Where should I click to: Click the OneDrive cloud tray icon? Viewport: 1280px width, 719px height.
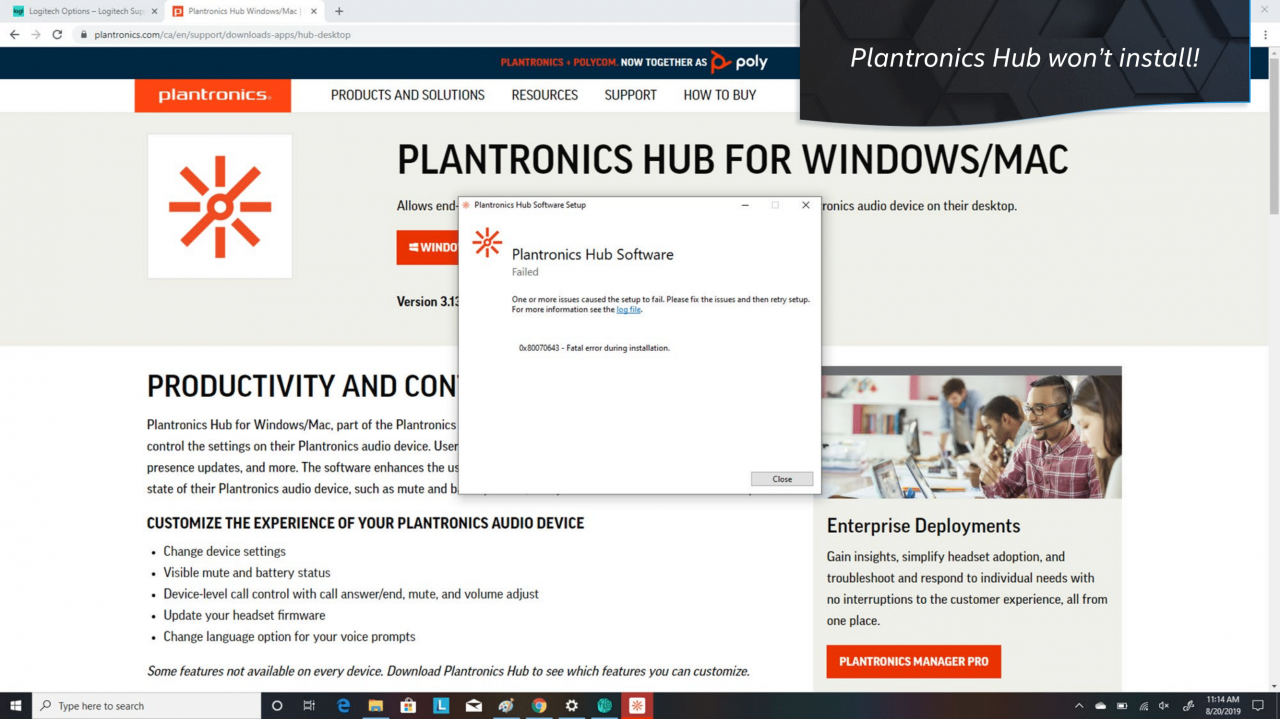(x=1100, y=705)
